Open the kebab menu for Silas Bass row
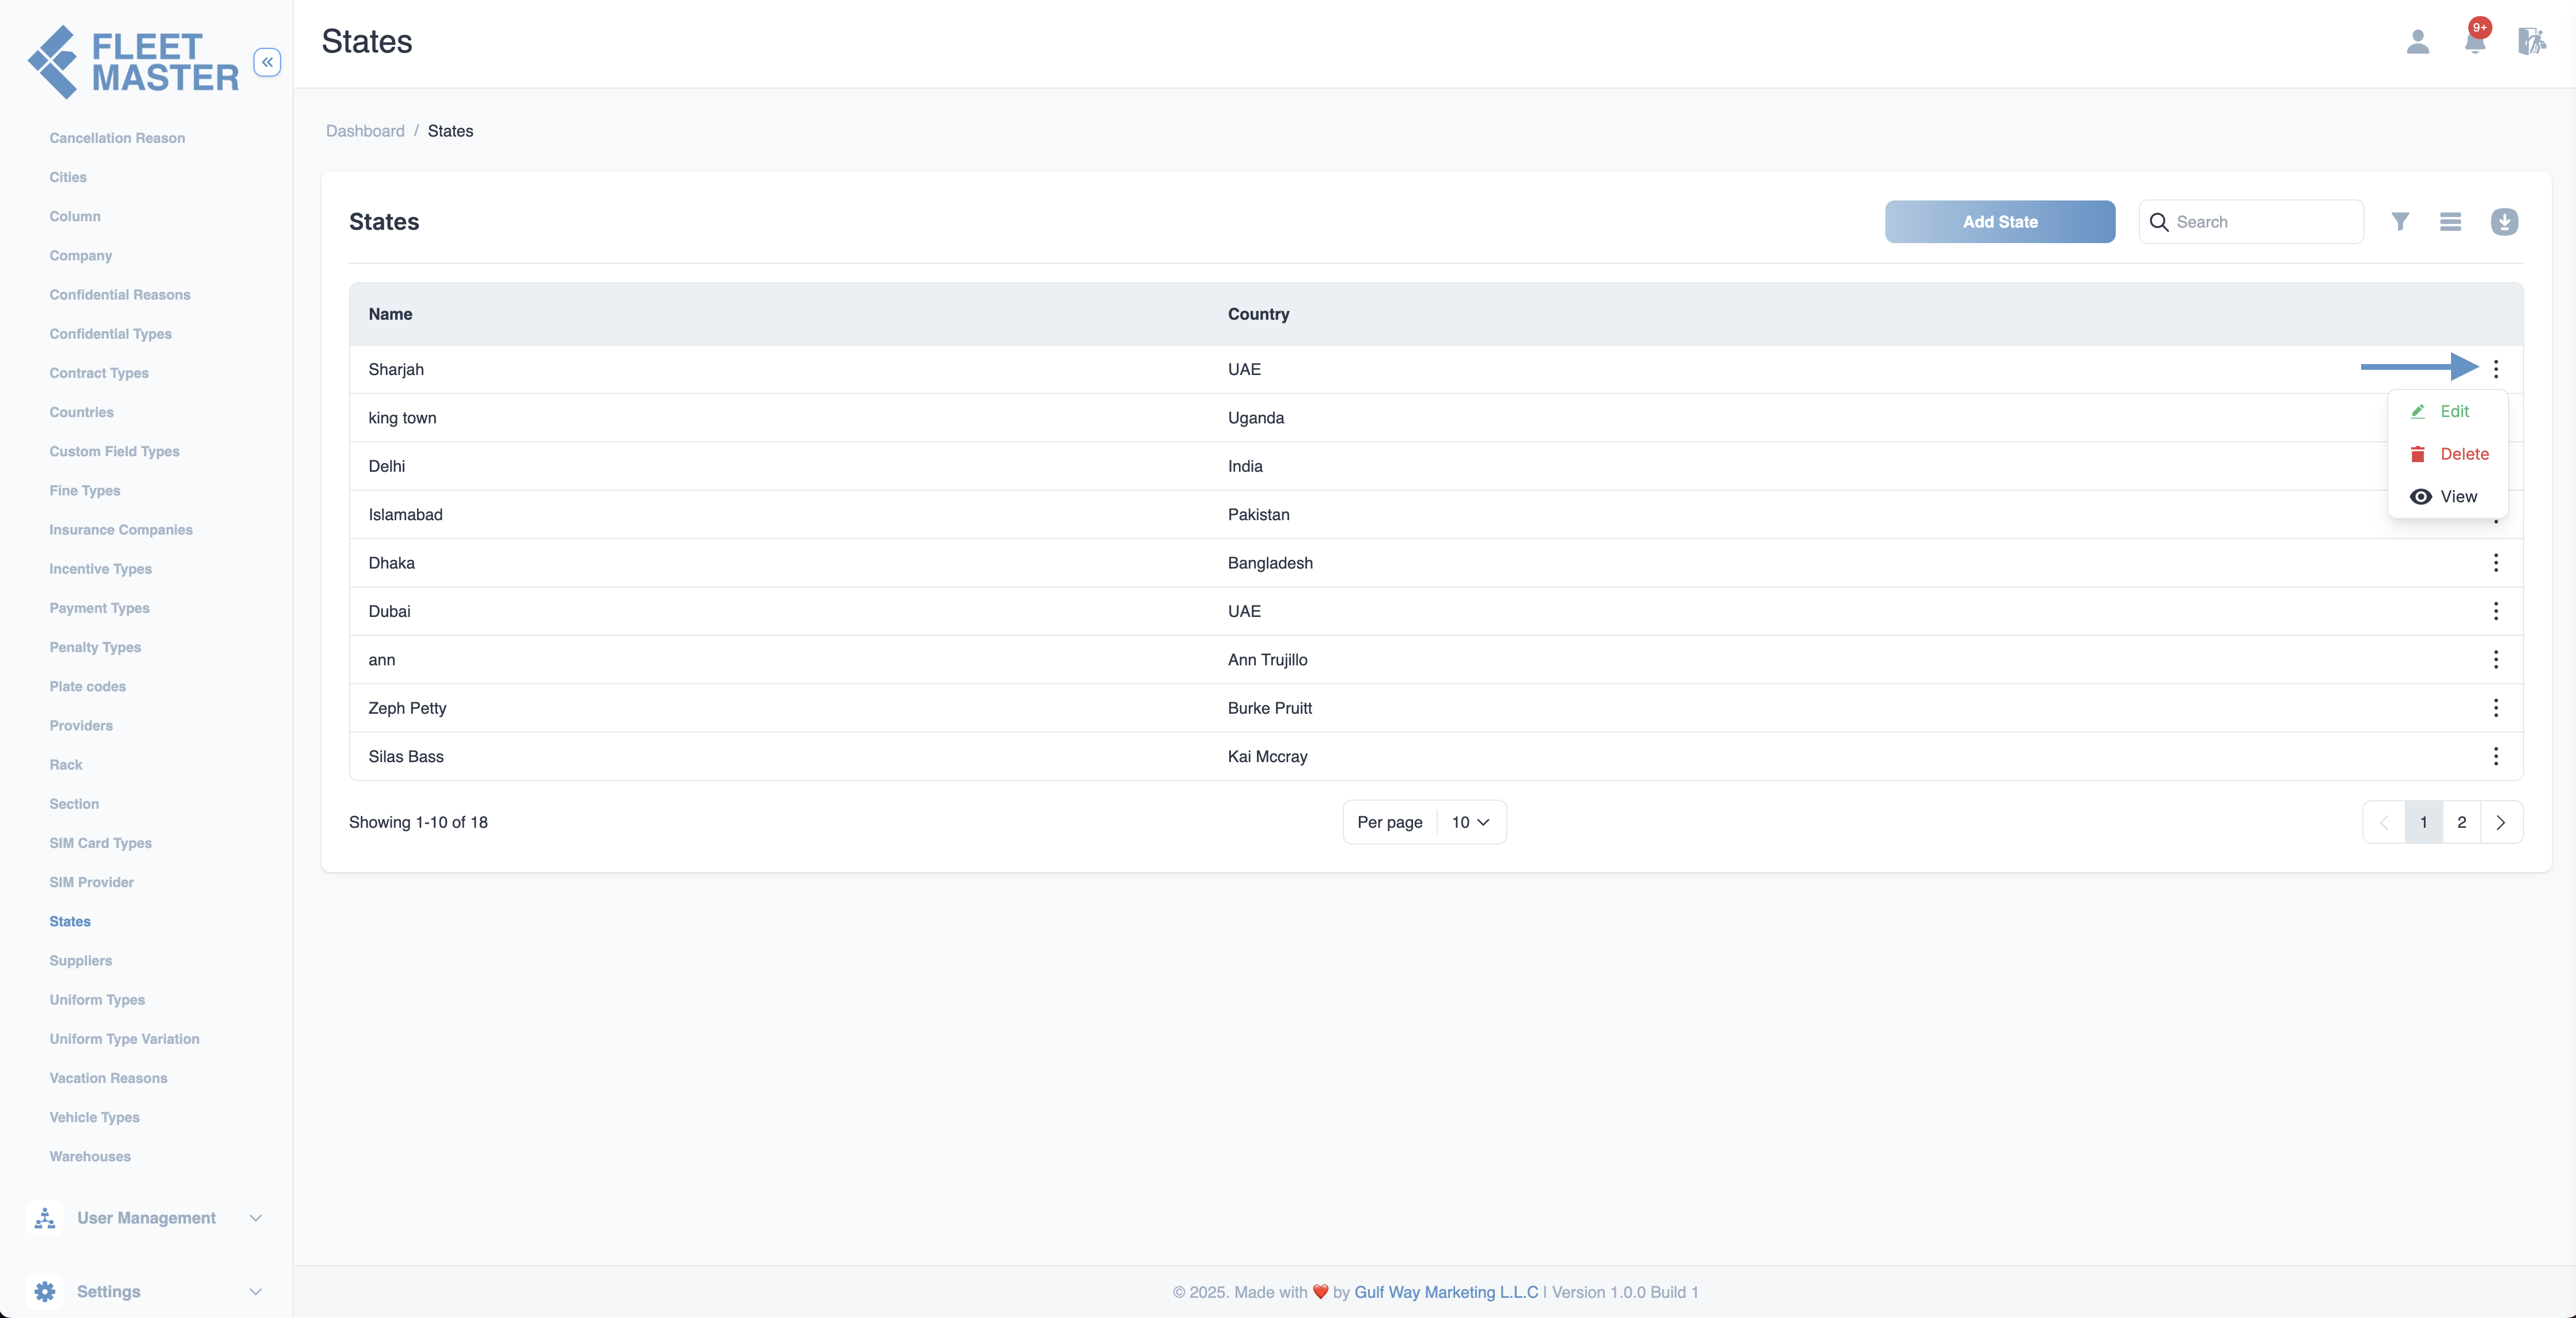2576x1318 pixels. [x=2496, y=757]
